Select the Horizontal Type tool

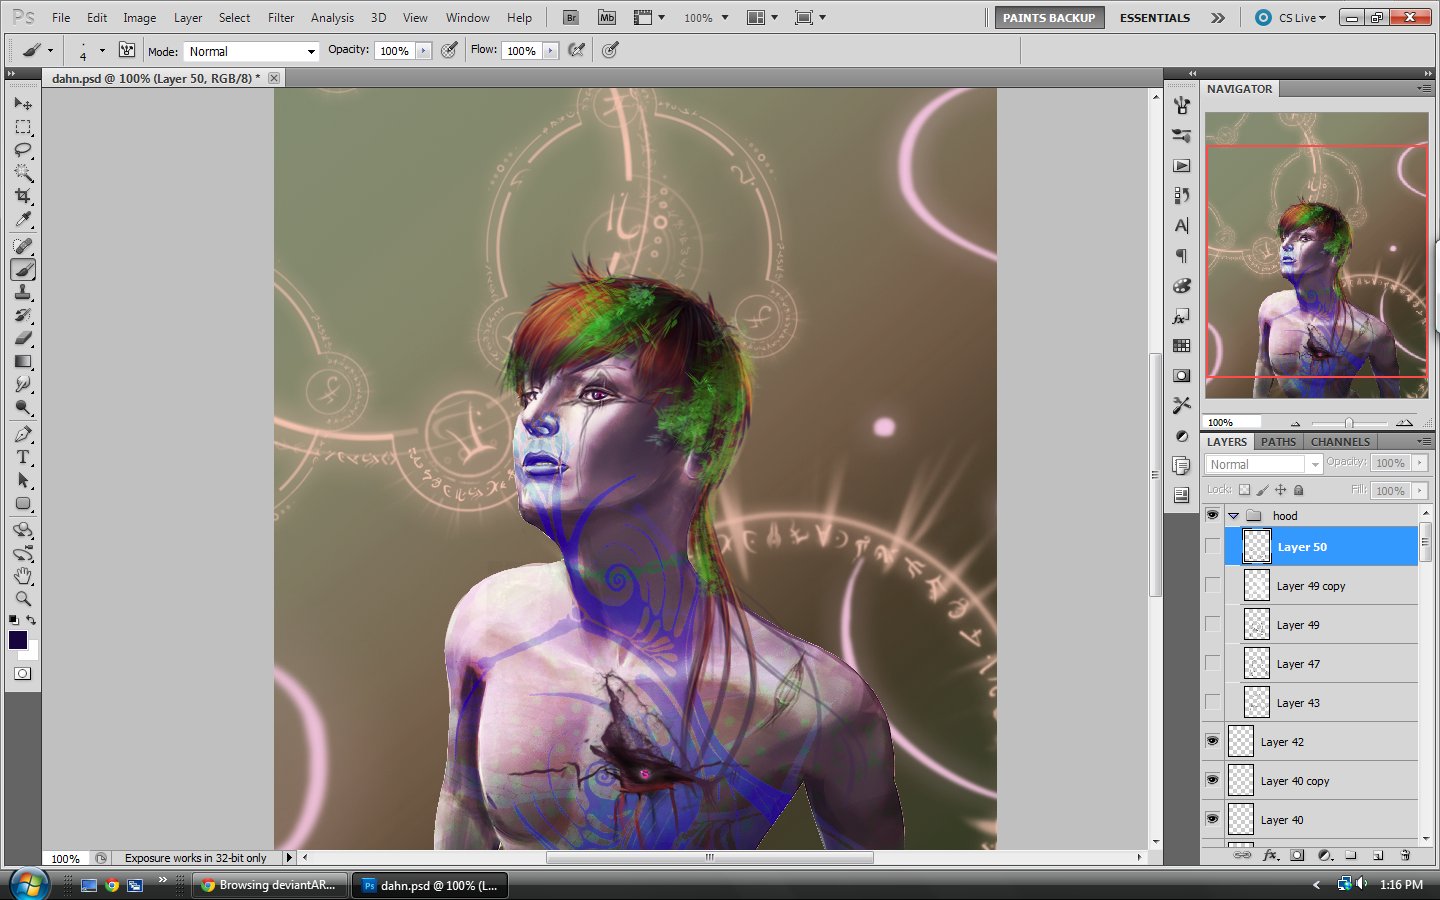pos(23,457)
